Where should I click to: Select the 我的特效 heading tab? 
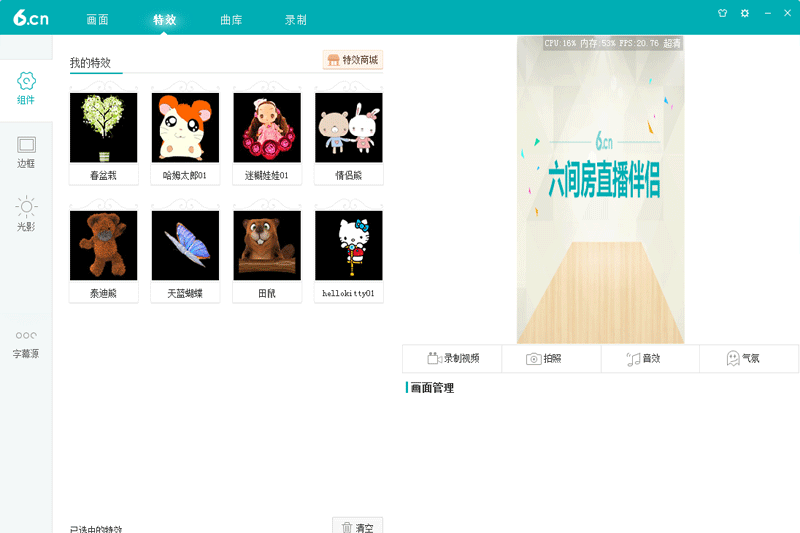click(x=90, y=63)
